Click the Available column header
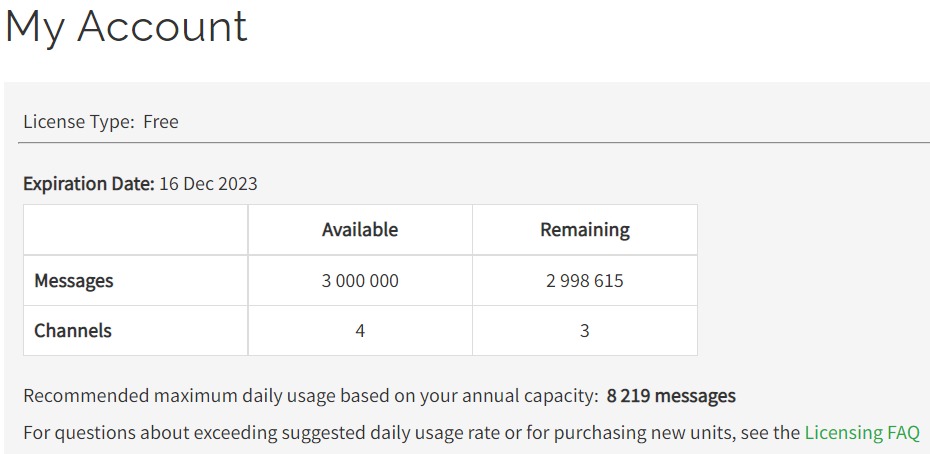The height and width of the screenshot is (454, 930). pos(360,230)
